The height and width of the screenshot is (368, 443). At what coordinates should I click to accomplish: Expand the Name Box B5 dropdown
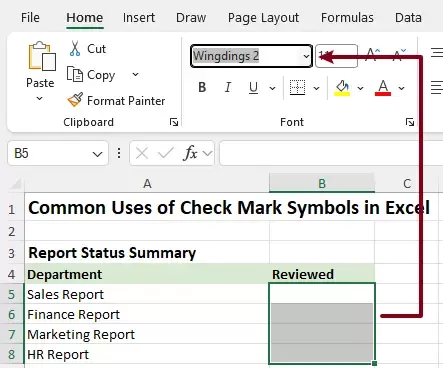pyautogui.click(x=97, y=154)
